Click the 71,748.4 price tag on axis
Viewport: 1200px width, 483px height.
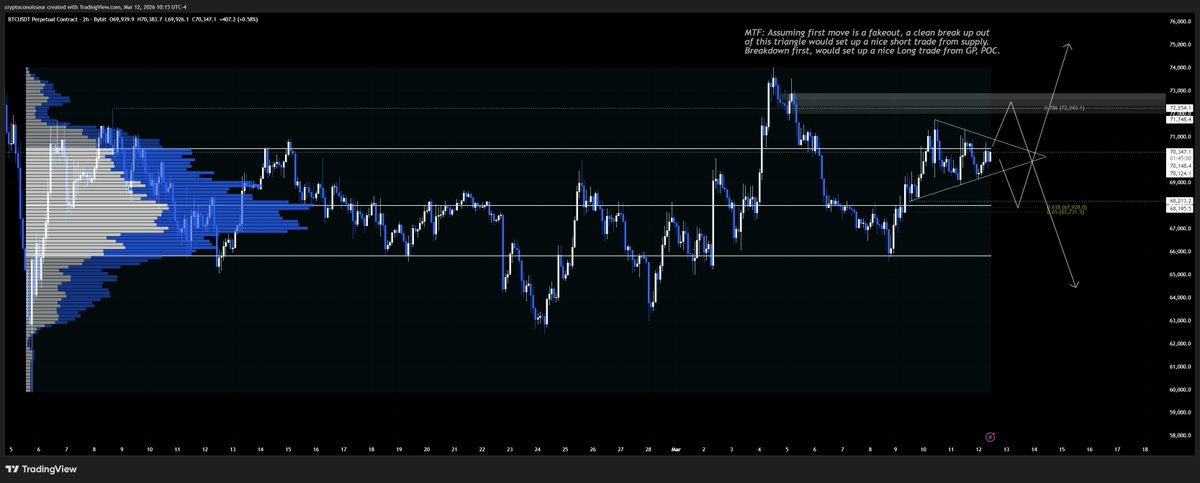(1180, 120)
